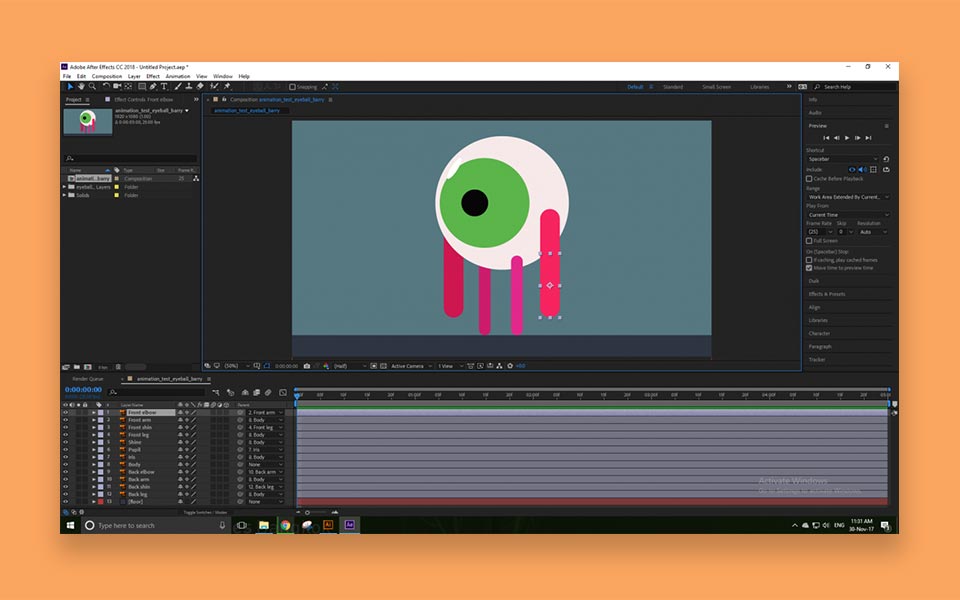Click the composition mini-flowchart icon in timeline
Image resolution: width=960 pixels, height=600 pixels.
pos(216,392)
